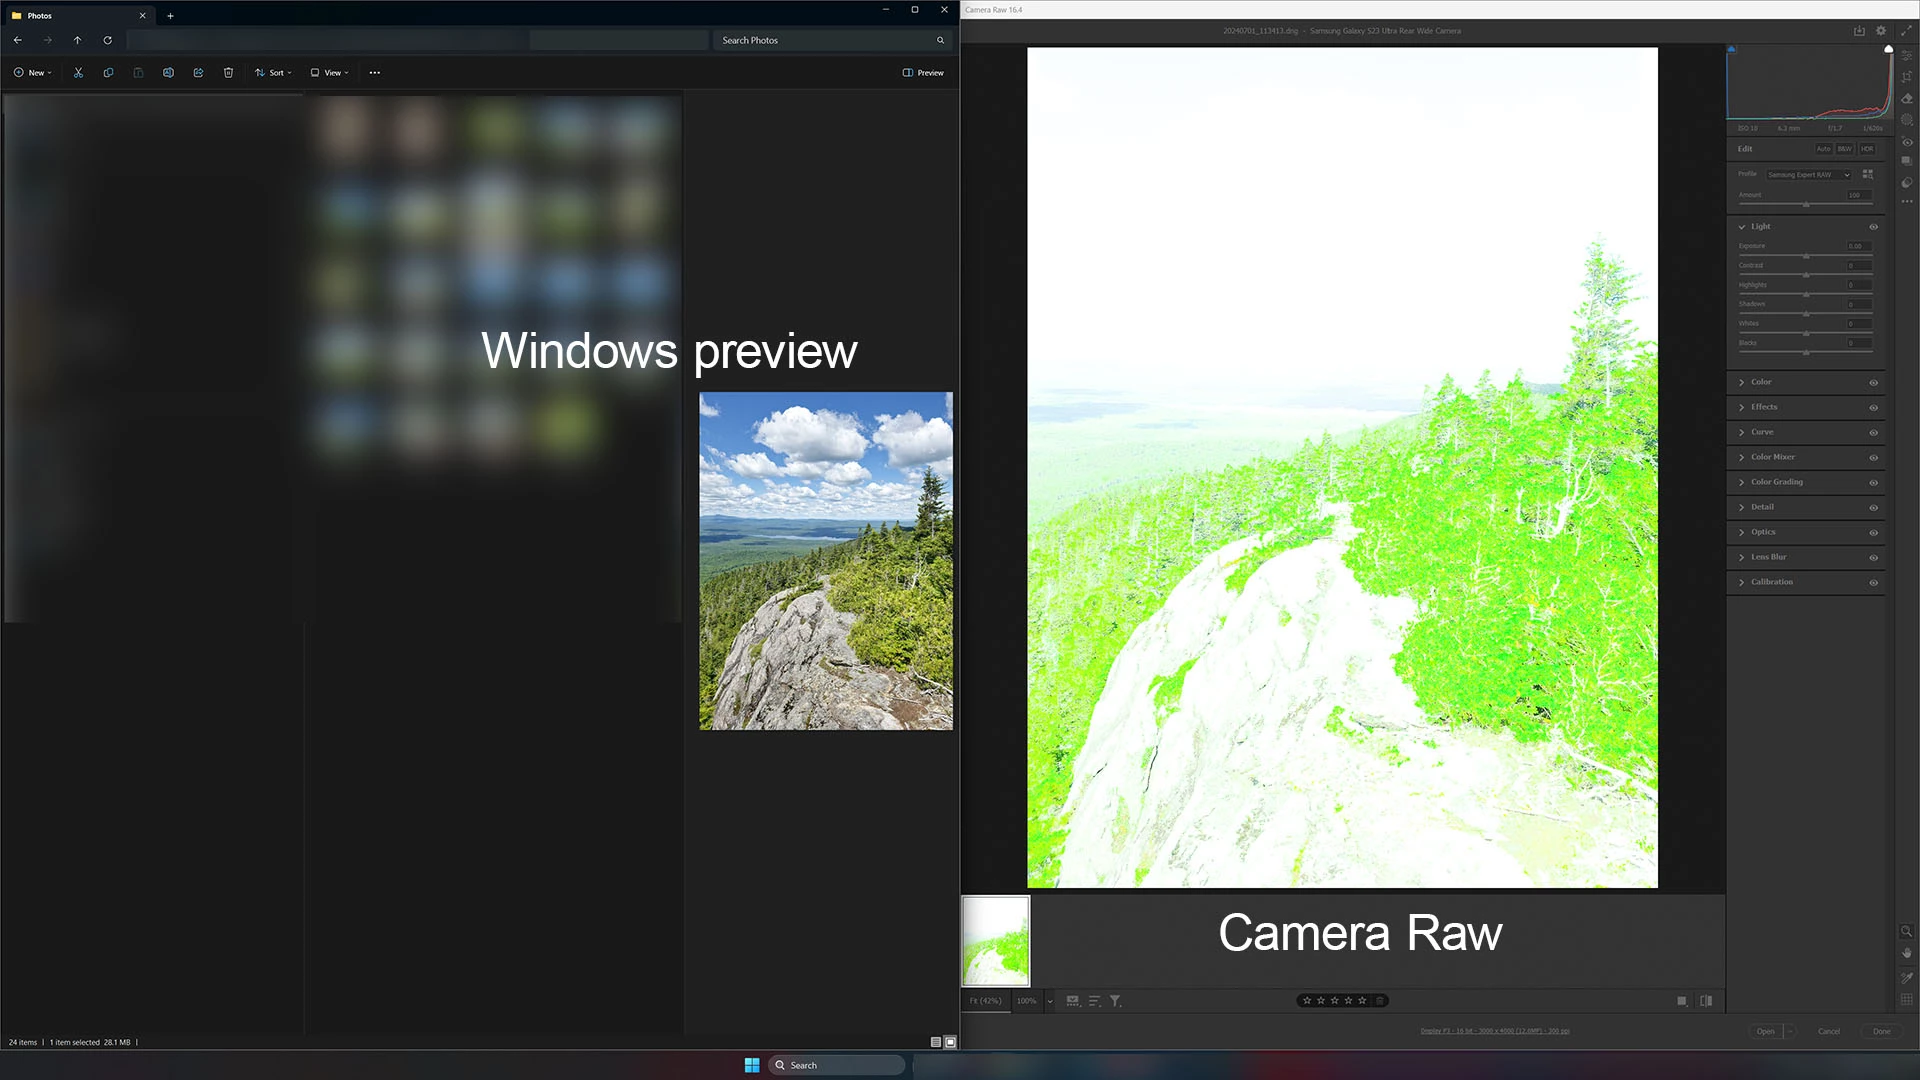Toggle Detail panel visibility eye
This screenshot has height=1080, width=1920.
point(1873,508)
